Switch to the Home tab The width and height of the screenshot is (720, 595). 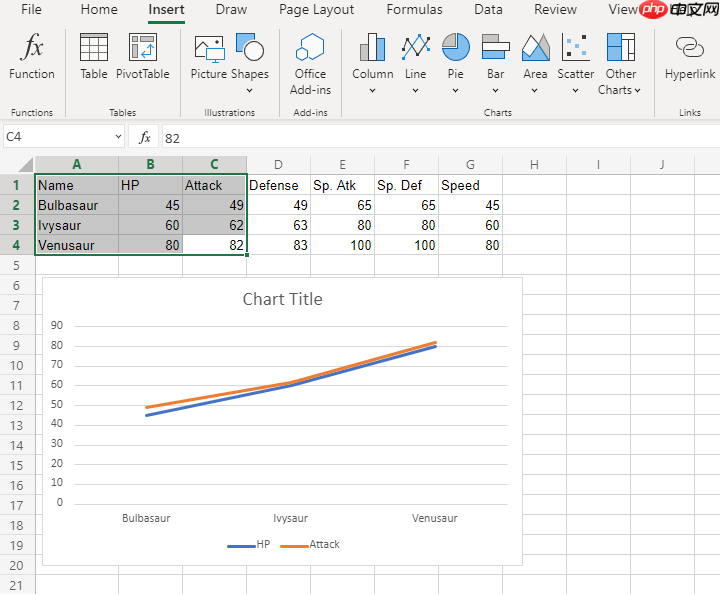click(x=99, y=9)
